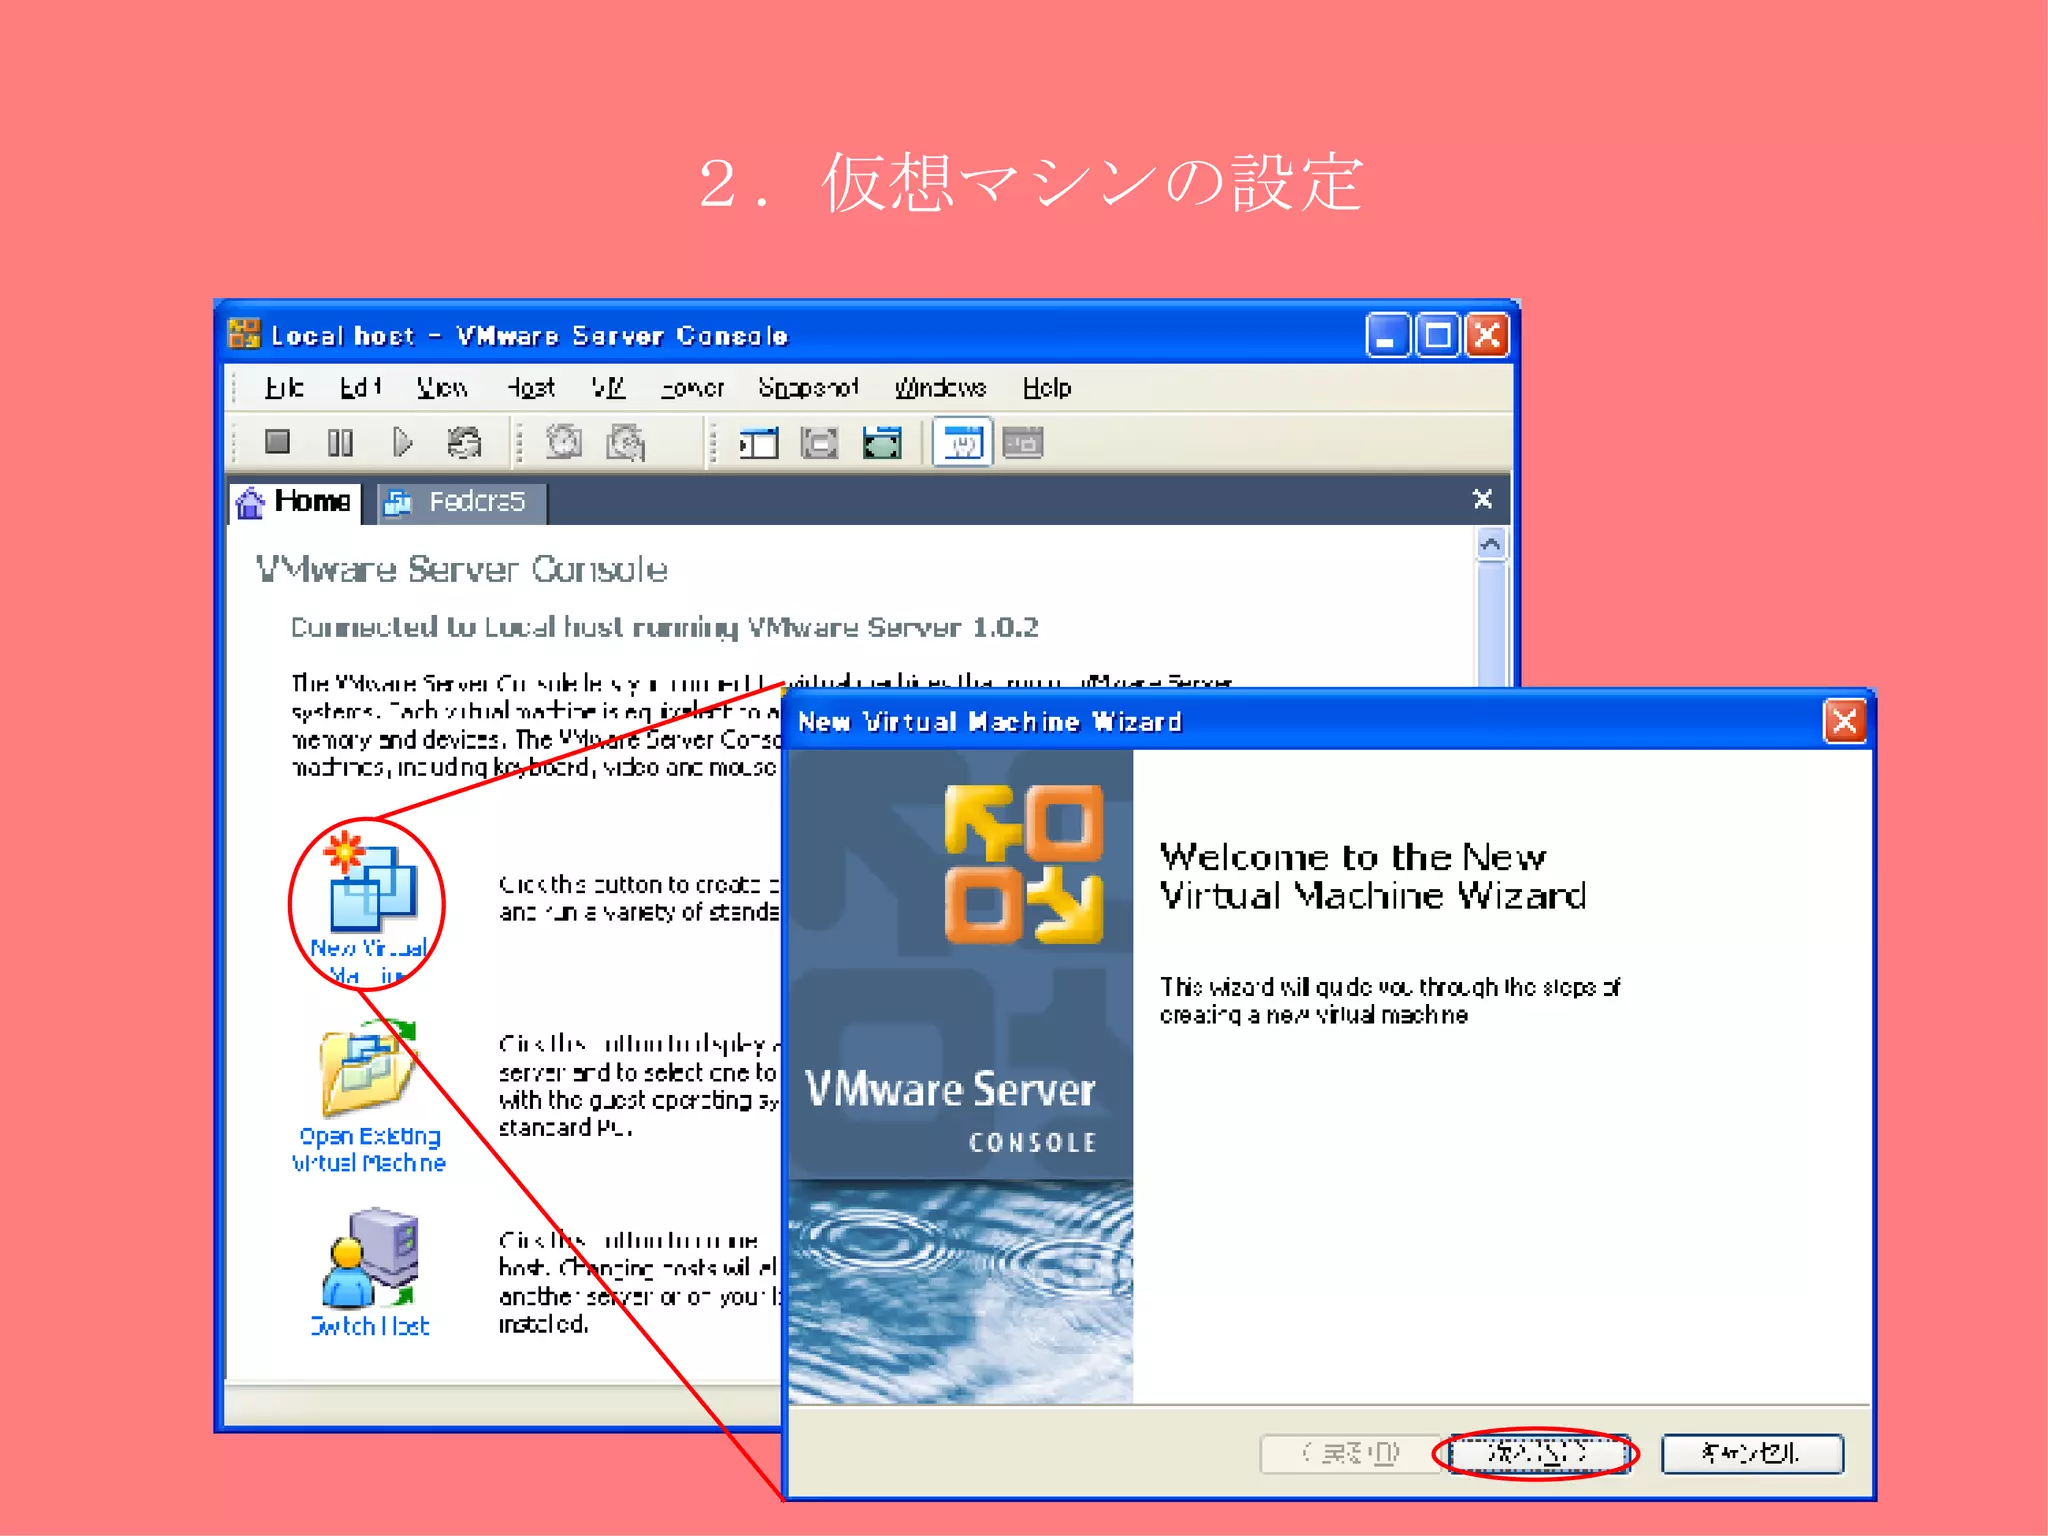Click the Take Snapshot toolbar icon
Screen dimensions: 2048x1536
tap(564, 442)
